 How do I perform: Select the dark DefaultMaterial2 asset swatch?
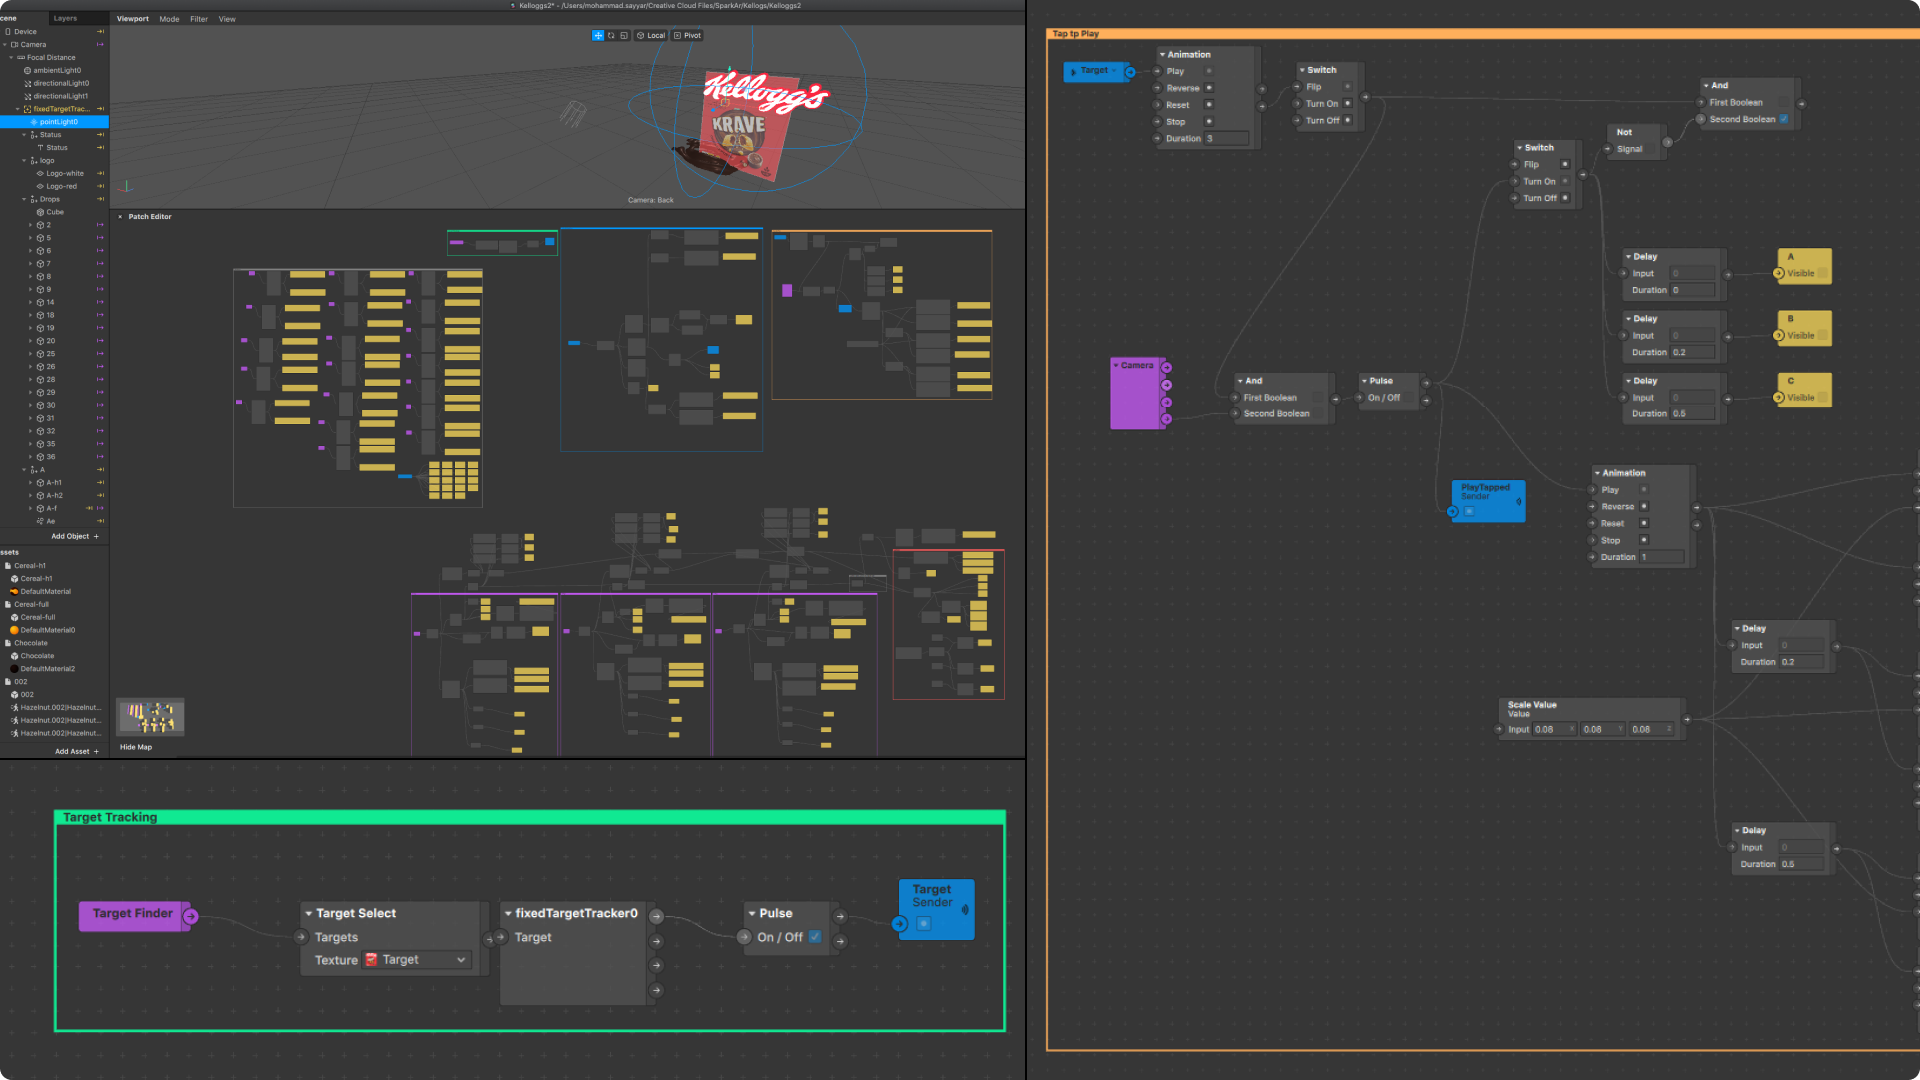[x=14, y=669]
